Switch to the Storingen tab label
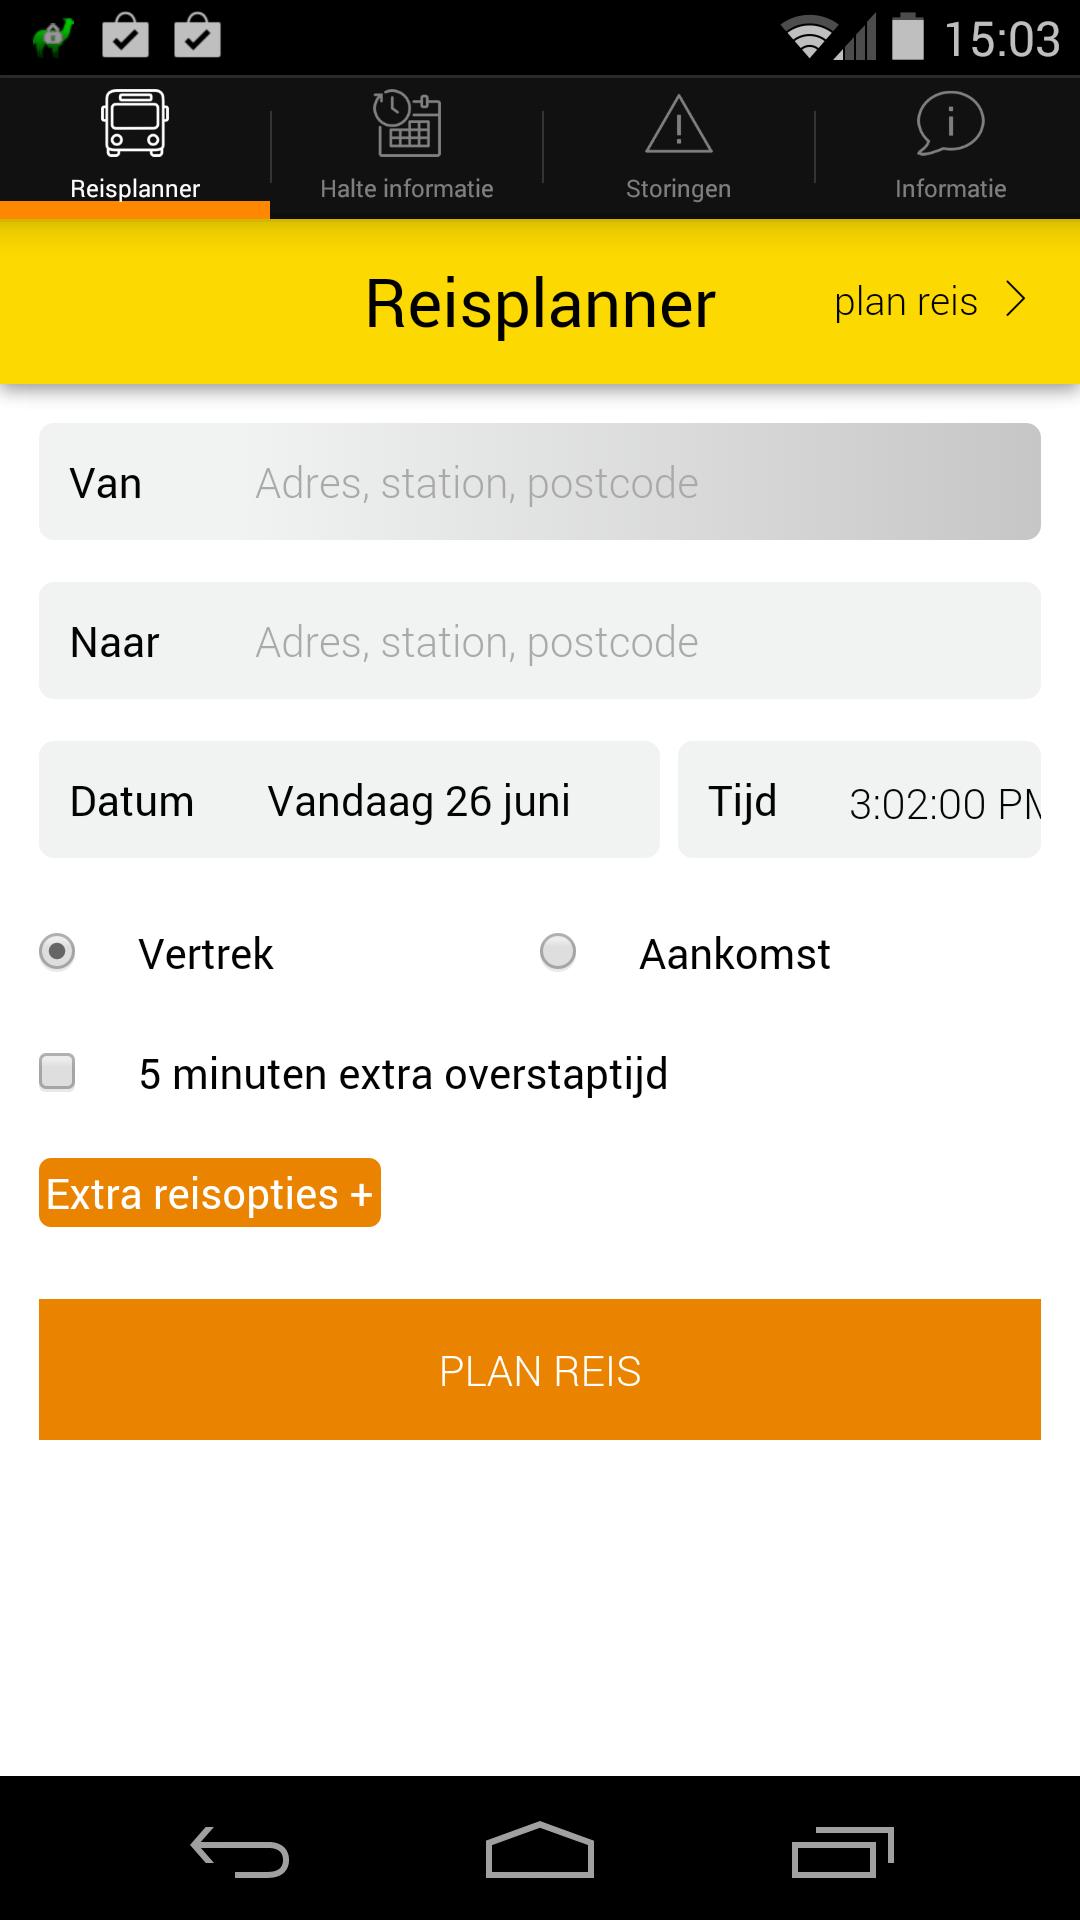Image resolution: width=1080 pixels, height=1920 pixels. pos(678,189)
